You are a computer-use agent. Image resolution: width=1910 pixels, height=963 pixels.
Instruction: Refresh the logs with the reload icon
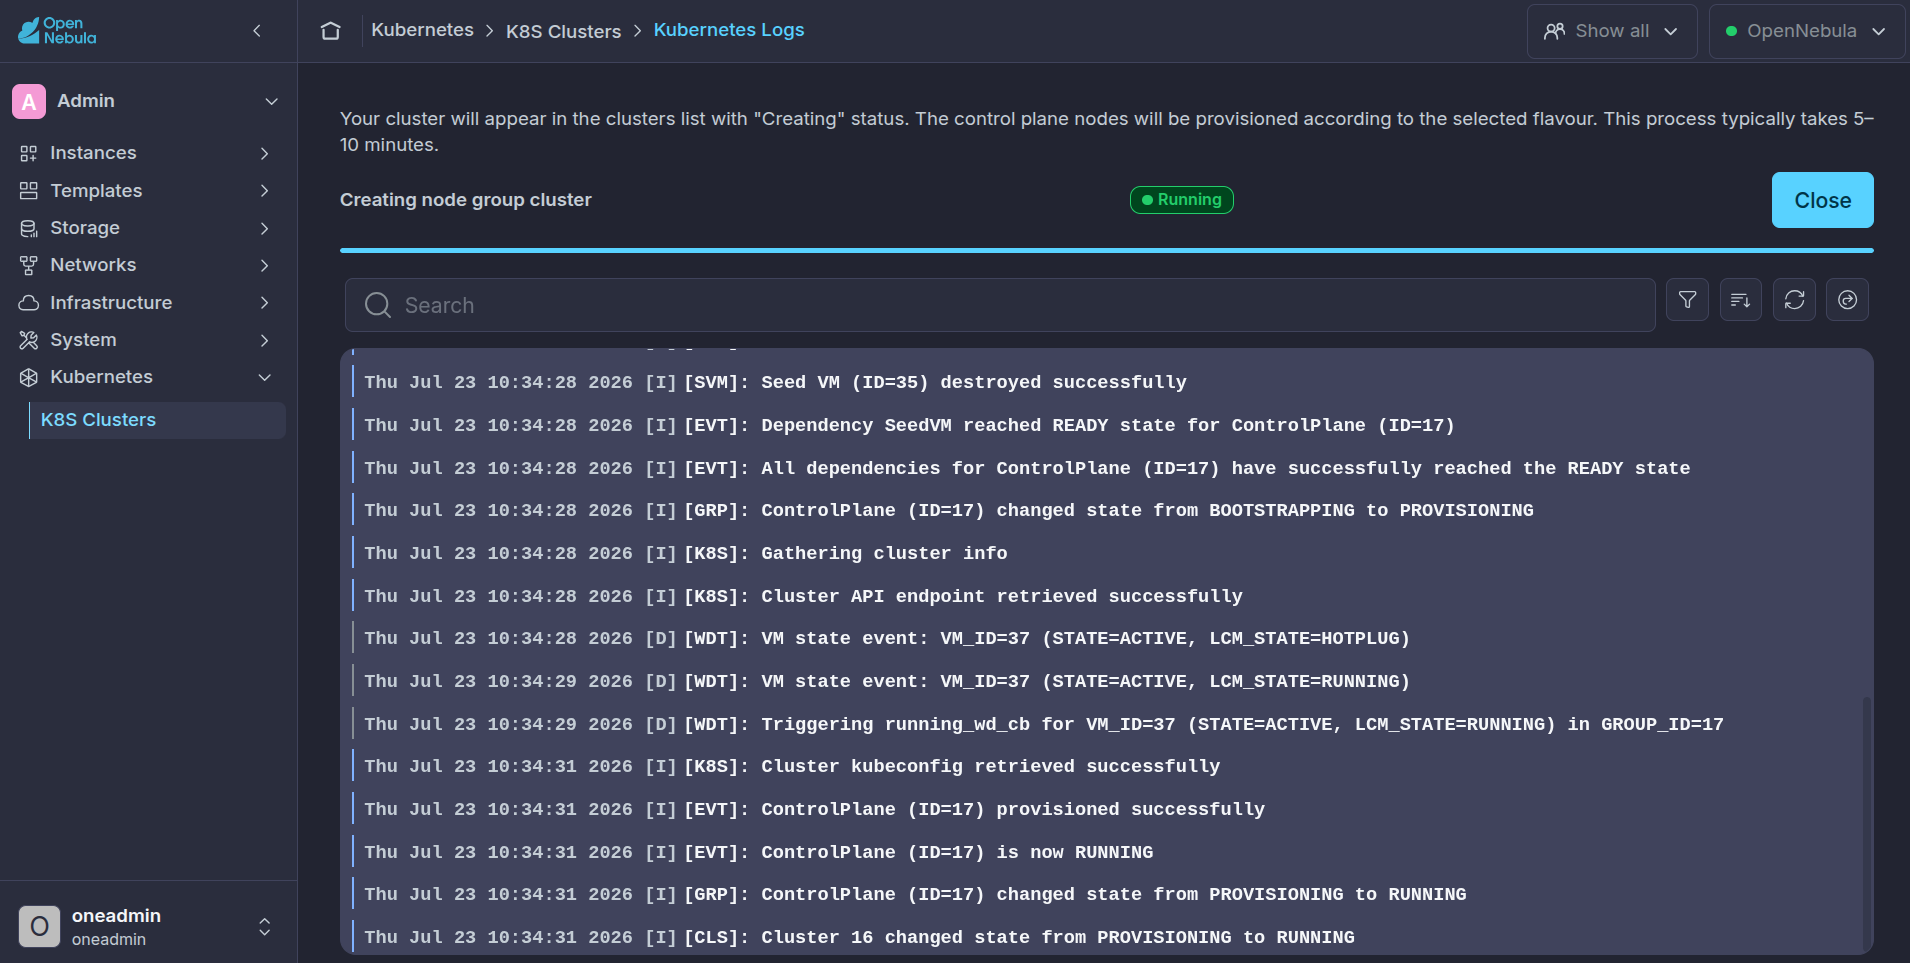pyautogui.click(x=1795, y=300)
